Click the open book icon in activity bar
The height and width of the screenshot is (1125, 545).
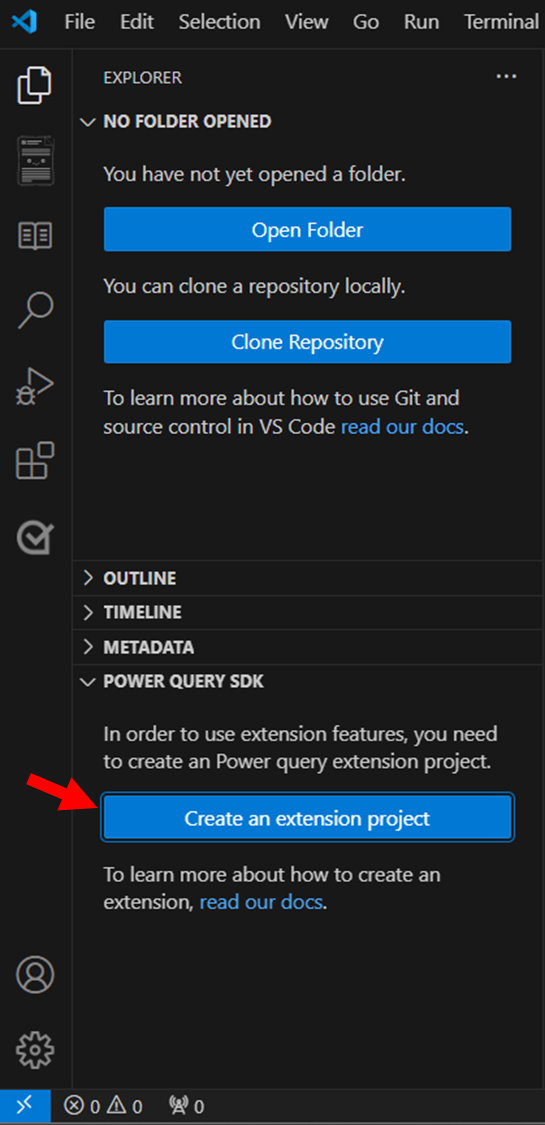(x=34, y=235)
